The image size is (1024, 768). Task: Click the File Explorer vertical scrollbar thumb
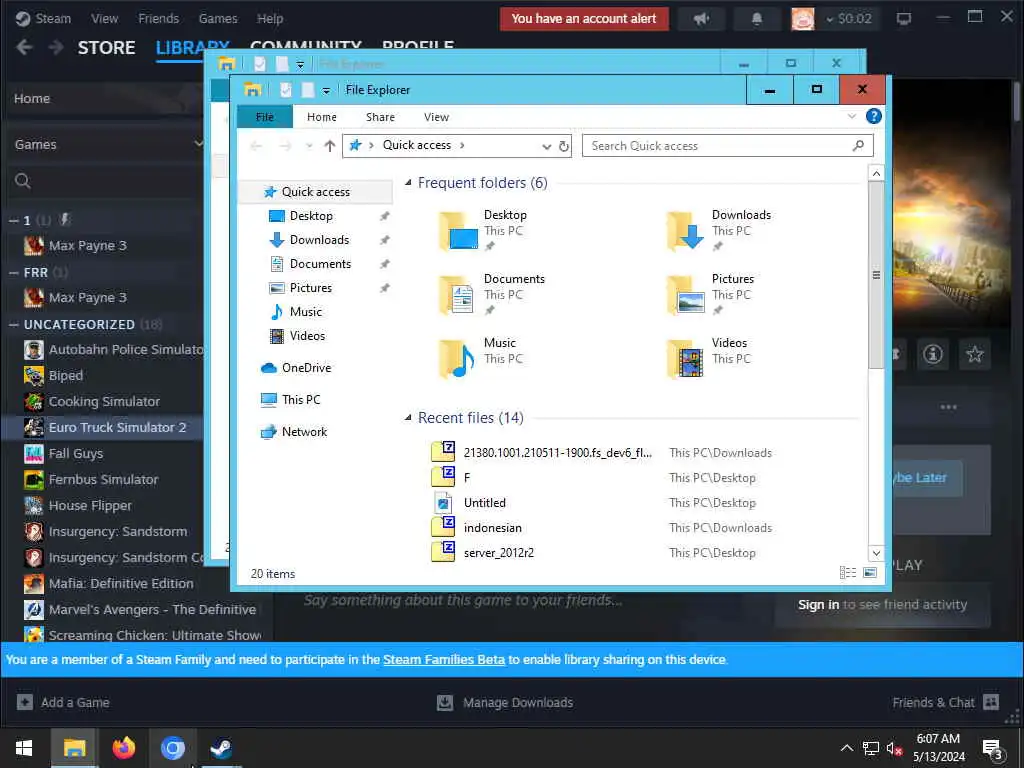[x=876, y=274]
